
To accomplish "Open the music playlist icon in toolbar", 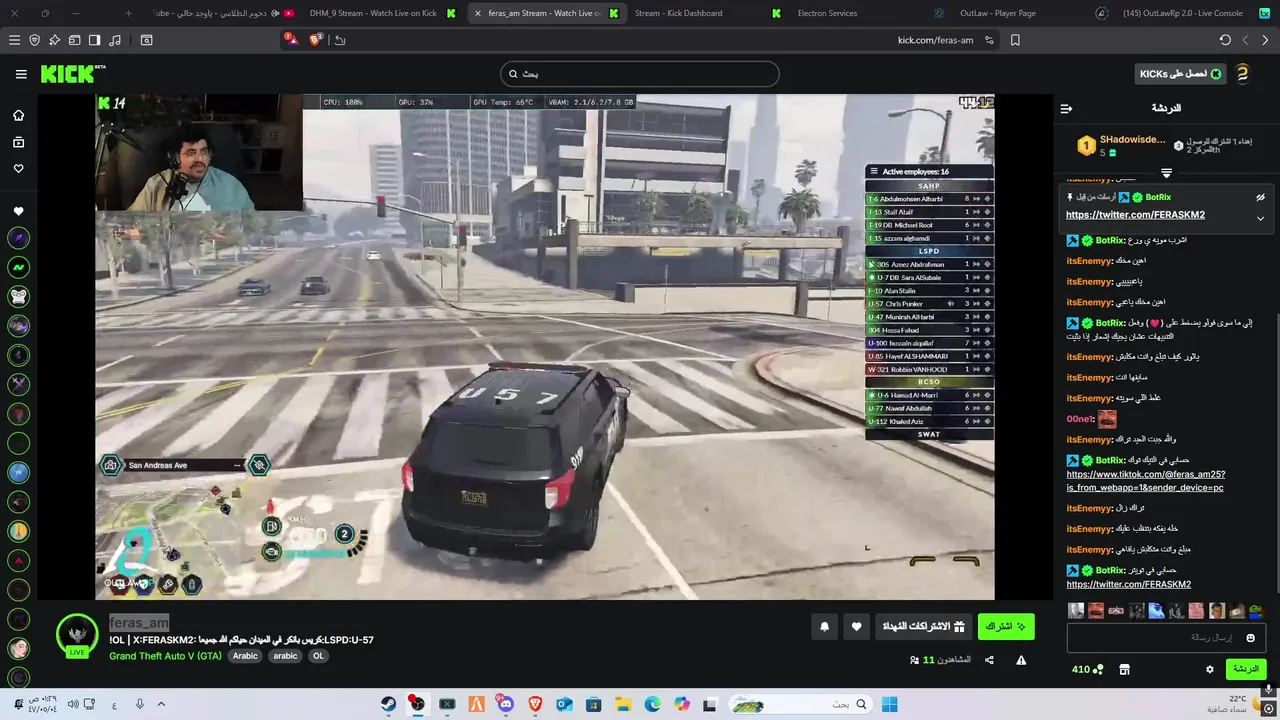I will pyautogui.click(x=114, y=40).
